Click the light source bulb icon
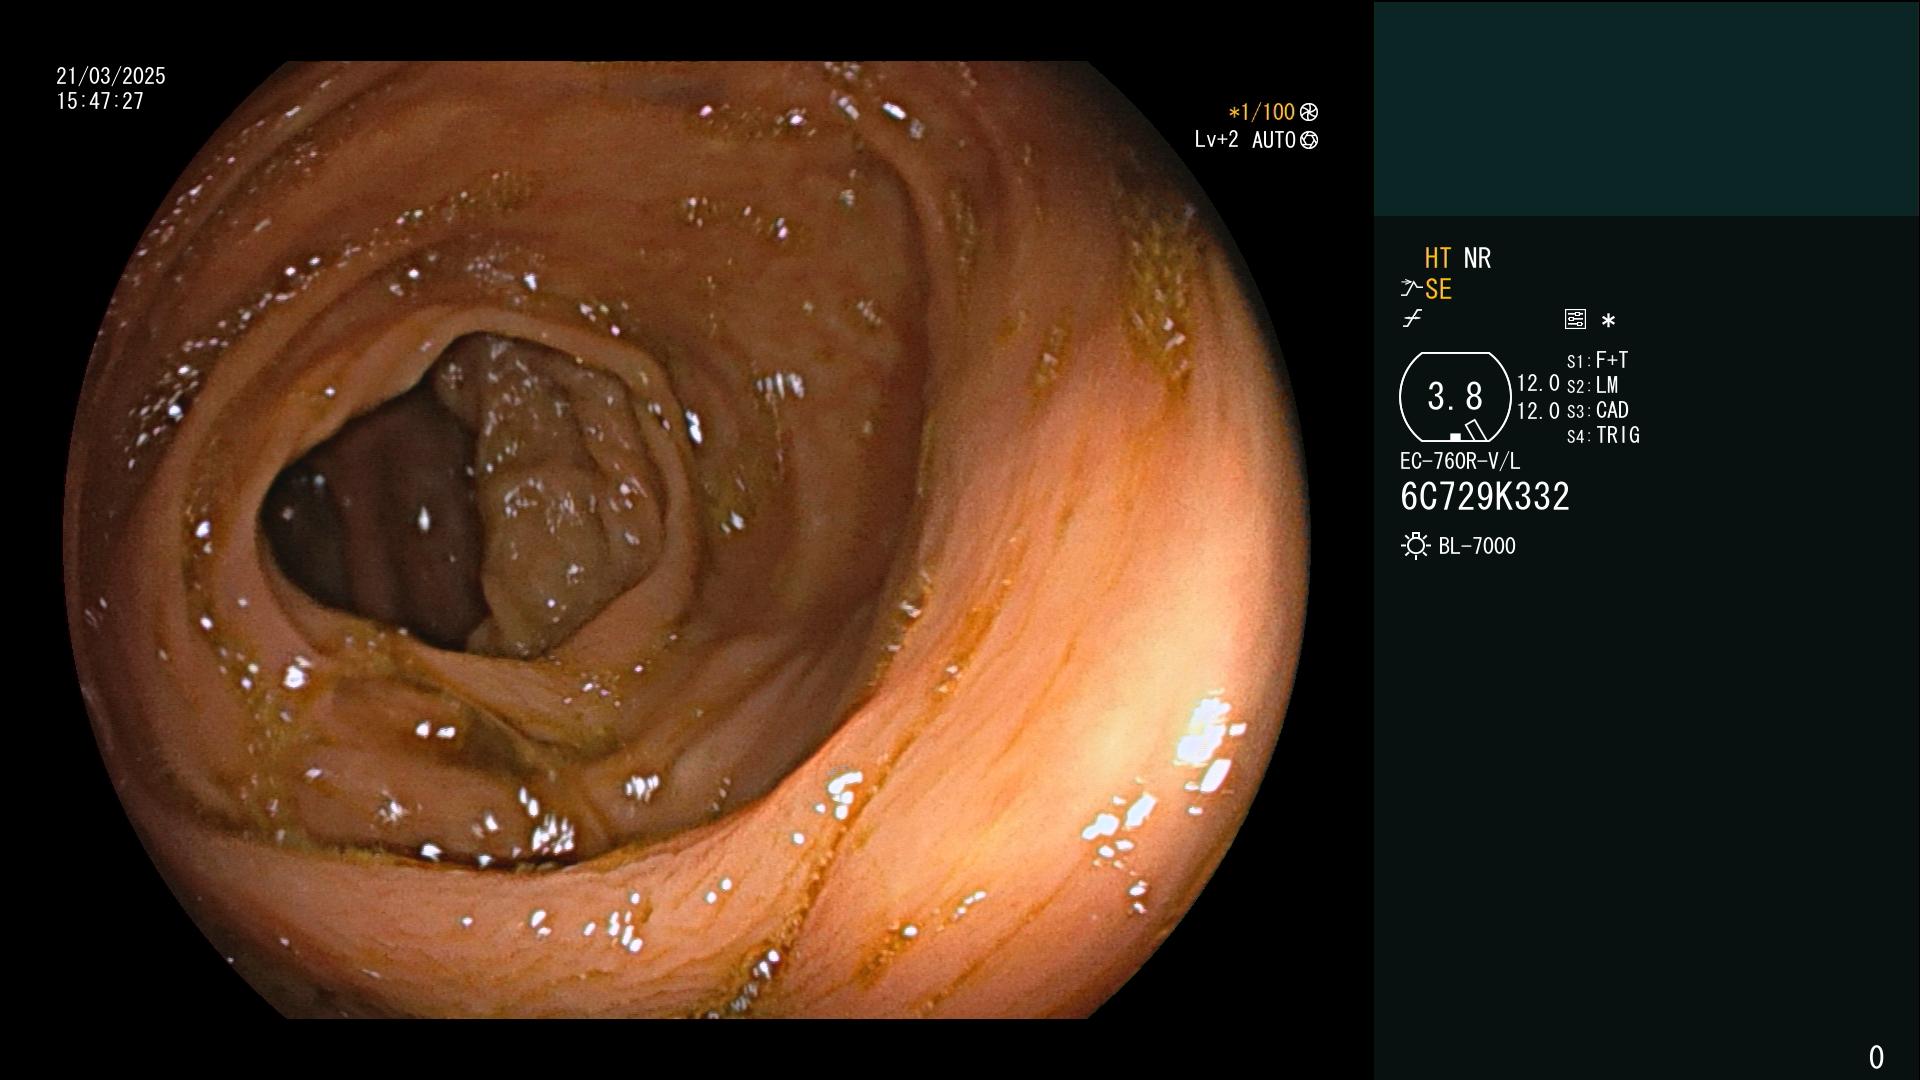Viewport: 1920px width, 1080px height. pyautogui.click(x=1415, y=546)
